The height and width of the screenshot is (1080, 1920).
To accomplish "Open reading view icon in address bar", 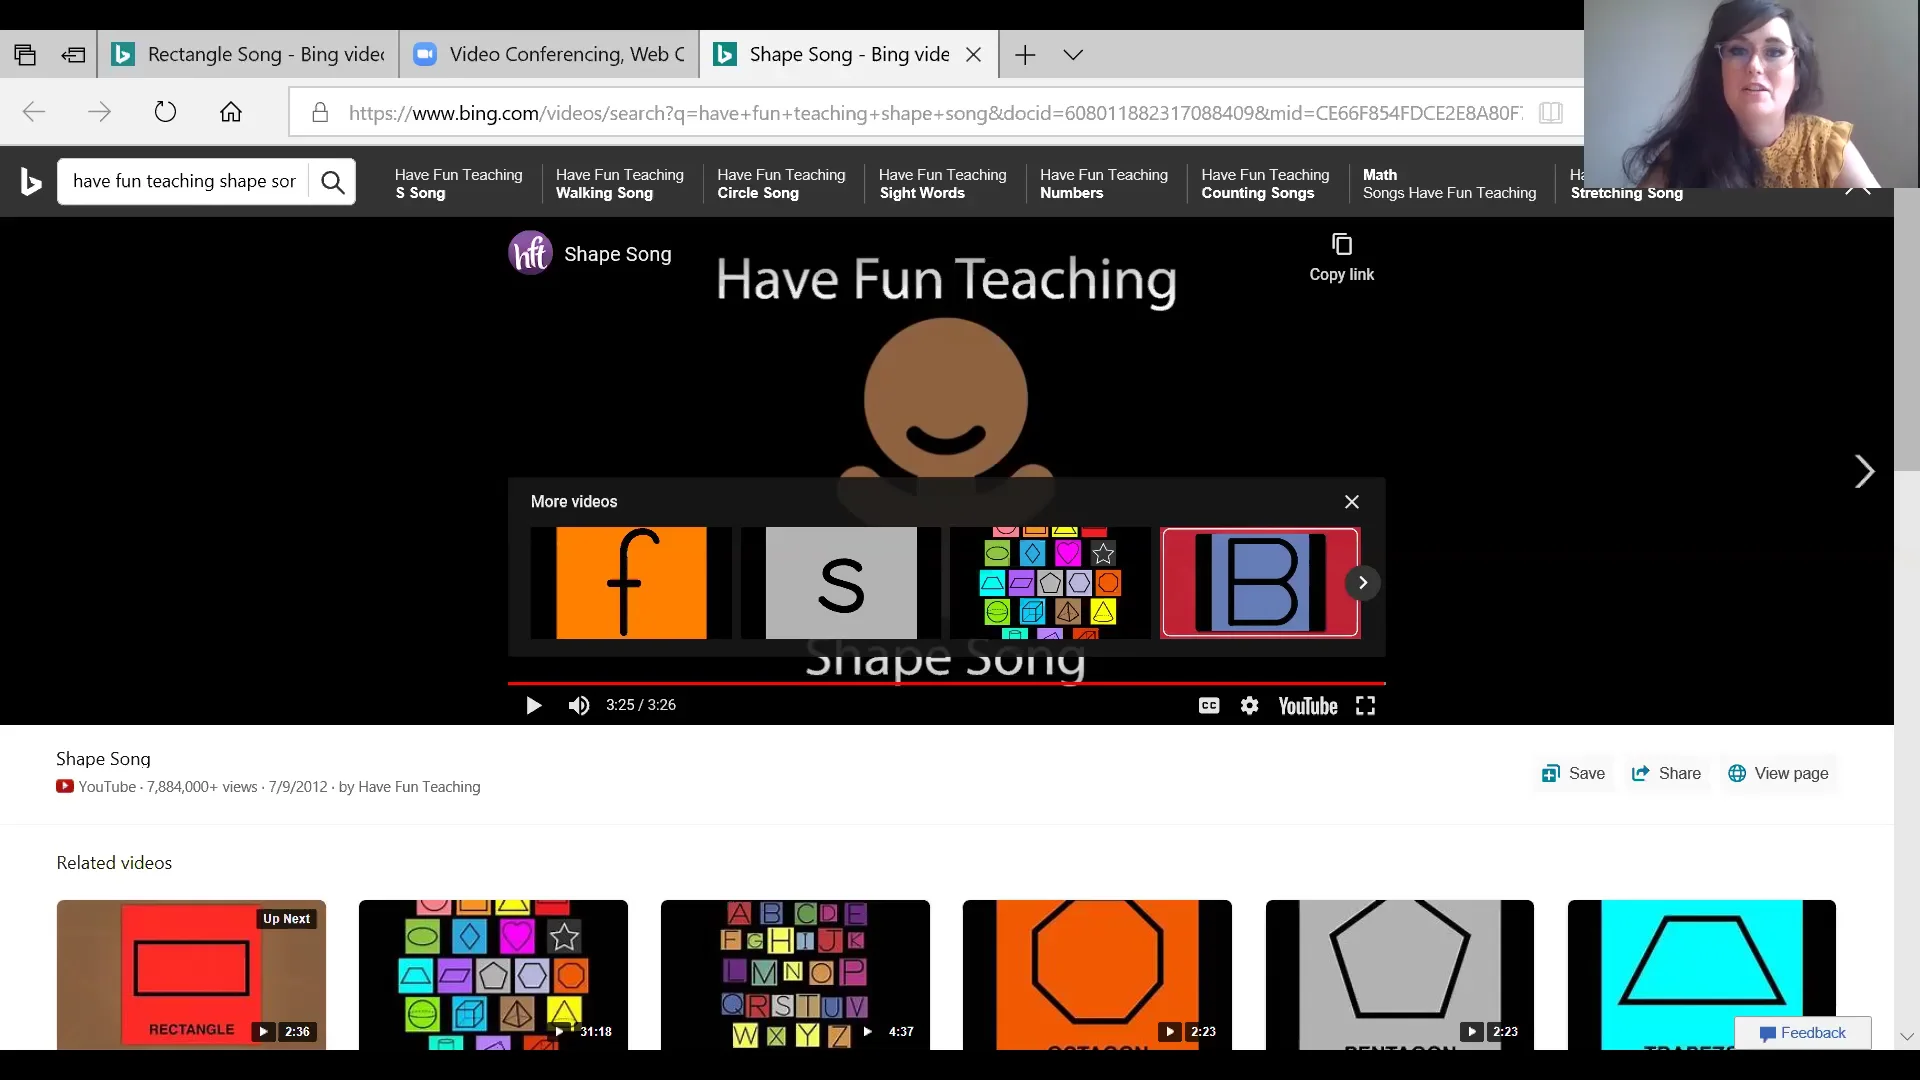I will pyautogui.click(x=1551, y=113).
